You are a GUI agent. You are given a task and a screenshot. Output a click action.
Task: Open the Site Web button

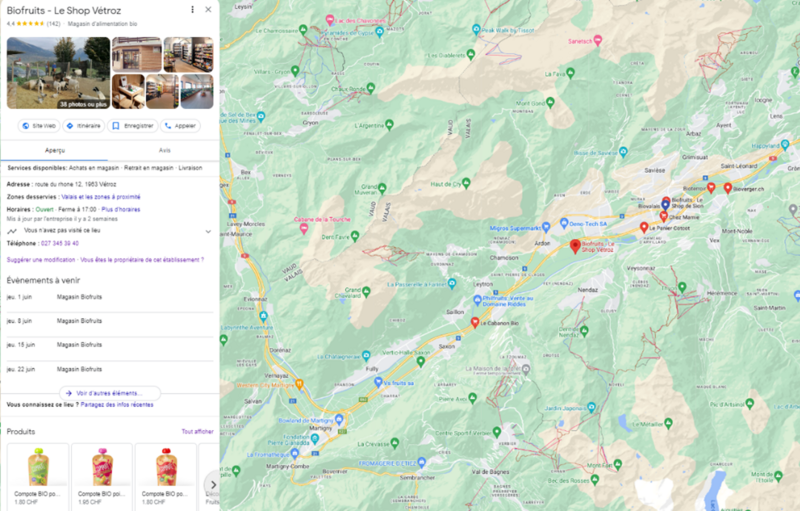coord(39,126)
